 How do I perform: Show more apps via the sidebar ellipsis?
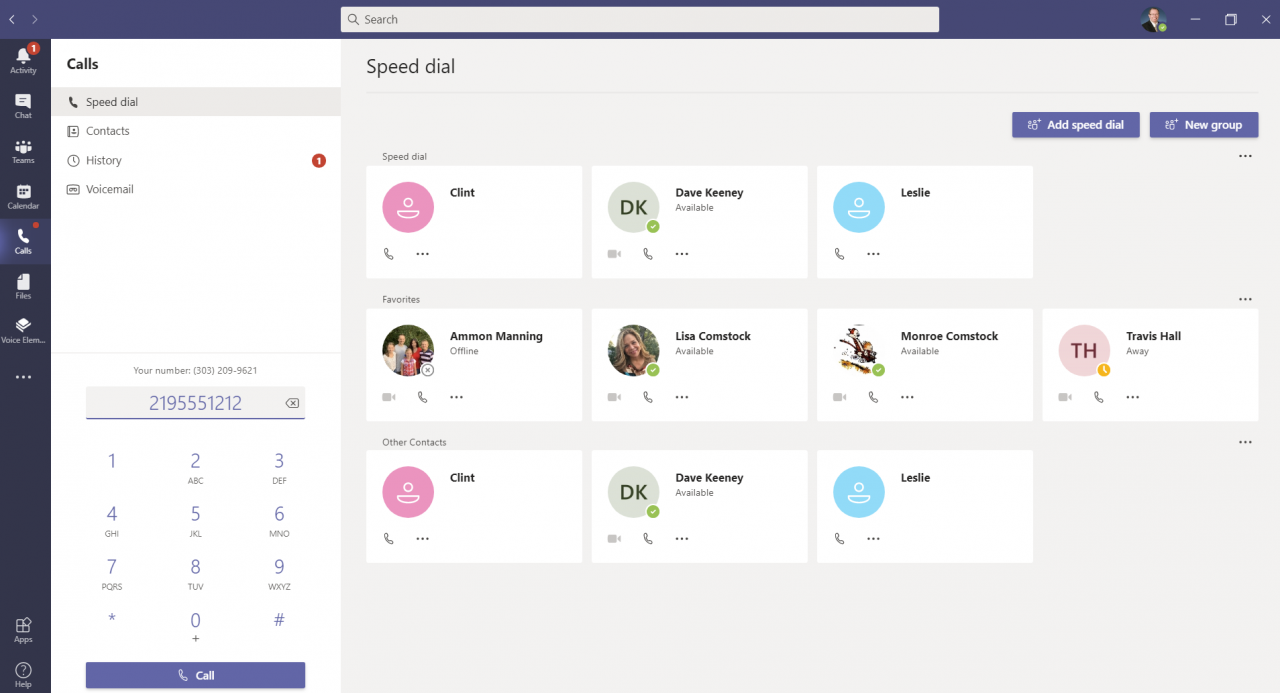pyautogui.click(x=23, y=376)
